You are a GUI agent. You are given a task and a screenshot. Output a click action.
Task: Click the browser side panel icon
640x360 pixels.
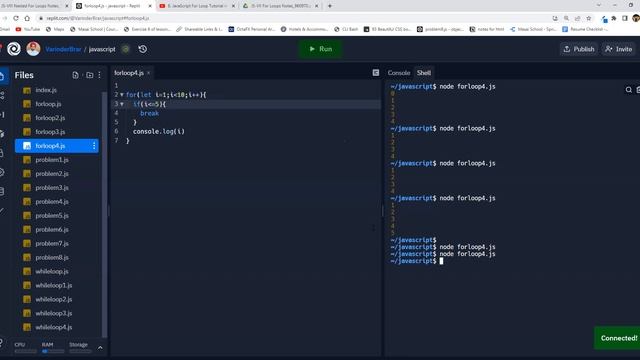pos(624,18)
